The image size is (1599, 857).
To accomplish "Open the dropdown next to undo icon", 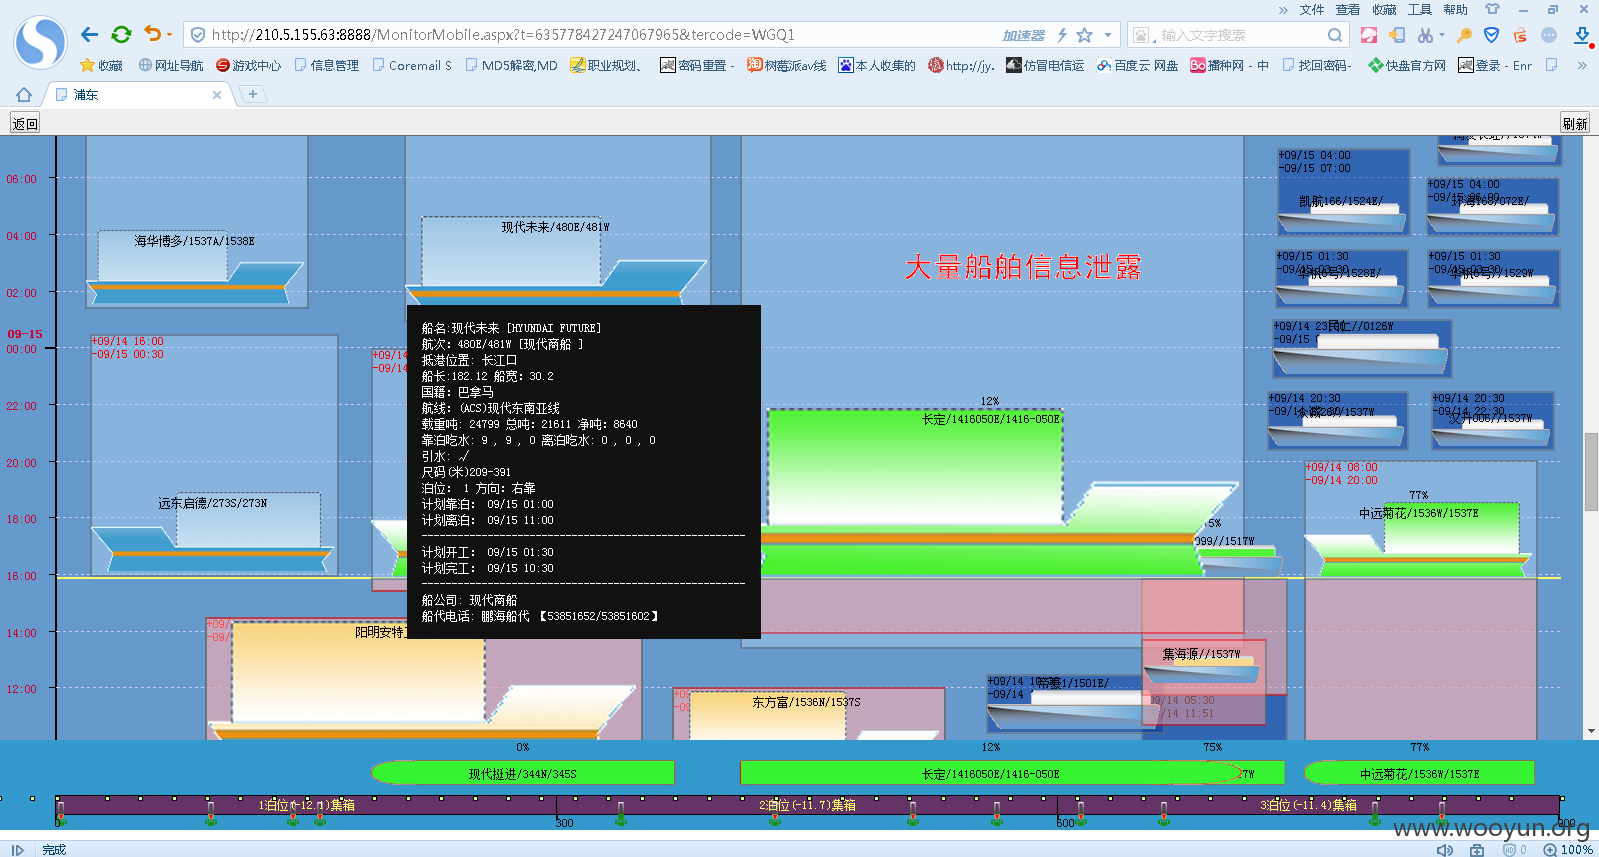I will 169,35.
